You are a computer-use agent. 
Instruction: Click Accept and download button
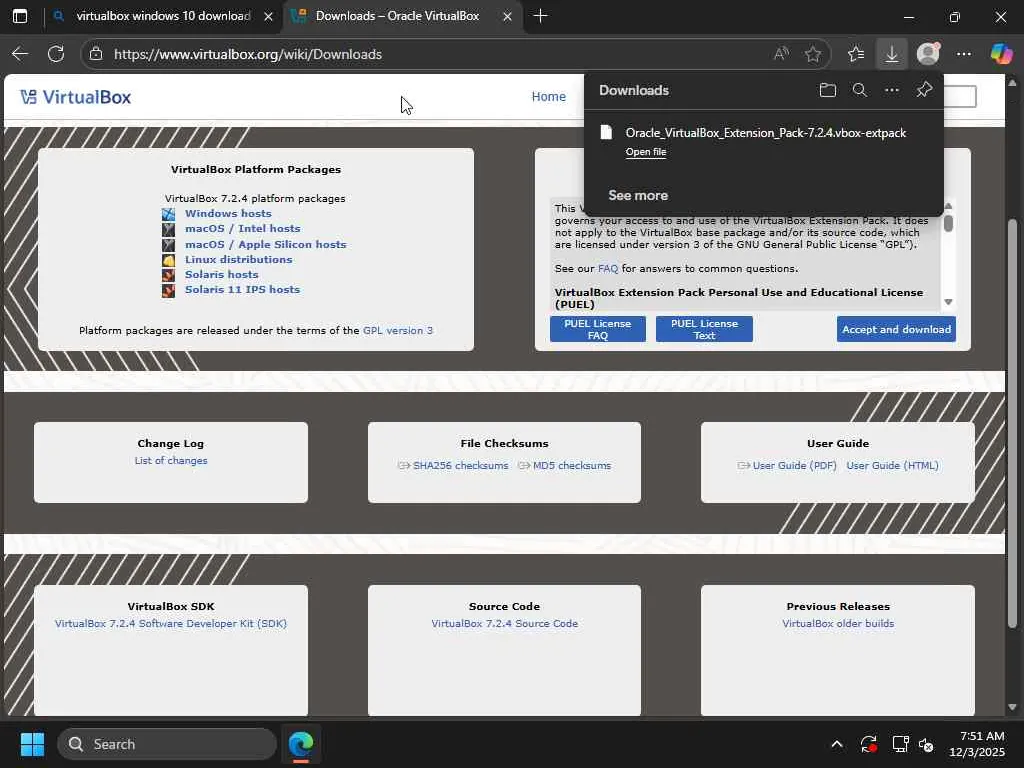pyautogui.click(x=896, y=329)
